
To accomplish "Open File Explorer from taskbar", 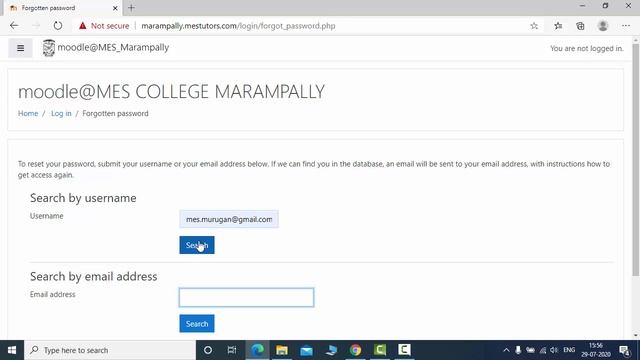I will pyautogui.click(x=282, y=350).
